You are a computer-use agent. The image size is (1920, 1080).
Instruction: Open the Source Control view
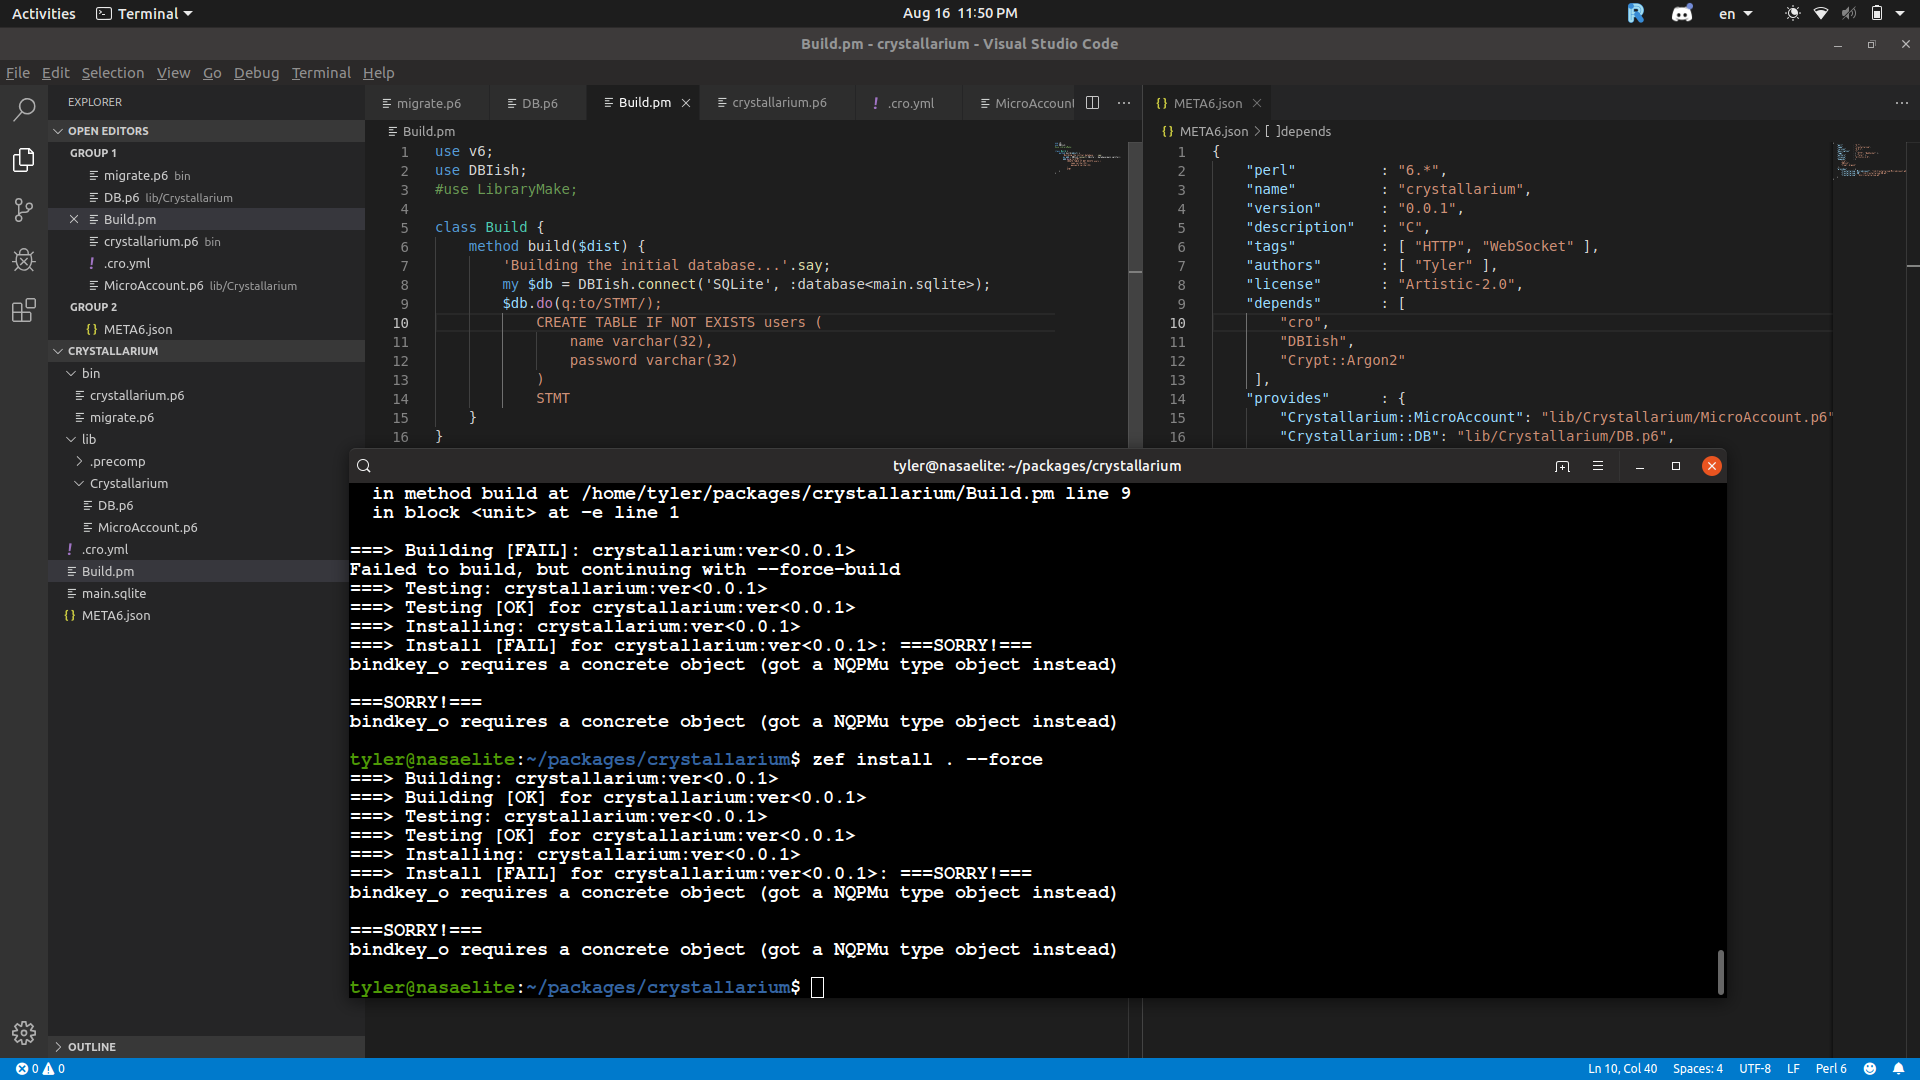(x=24, y=210)
